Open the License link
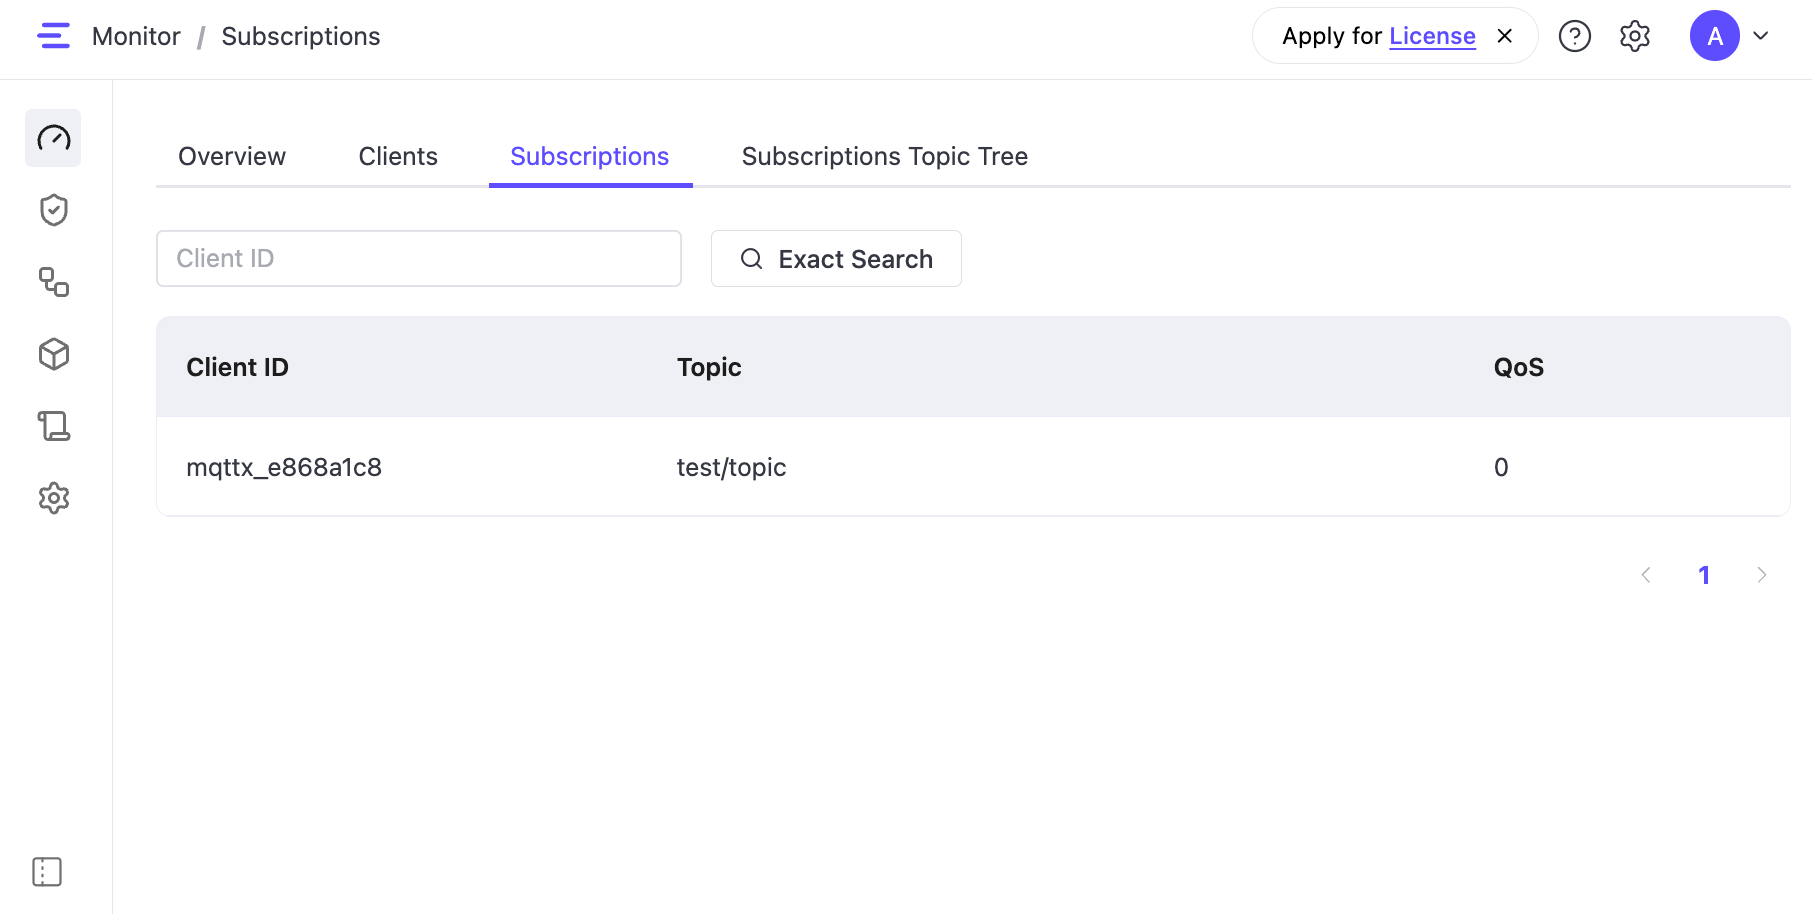 [x=1432, y=35]
